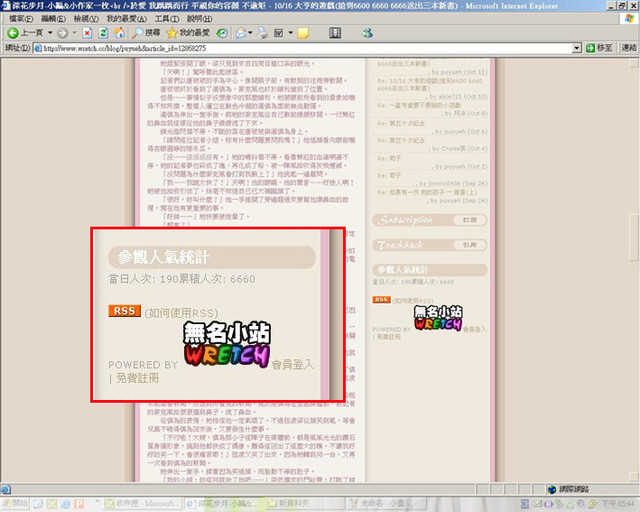640x512 pixels.
Task: Click 引用 in the Trackback bar
Action: [469, 245]
